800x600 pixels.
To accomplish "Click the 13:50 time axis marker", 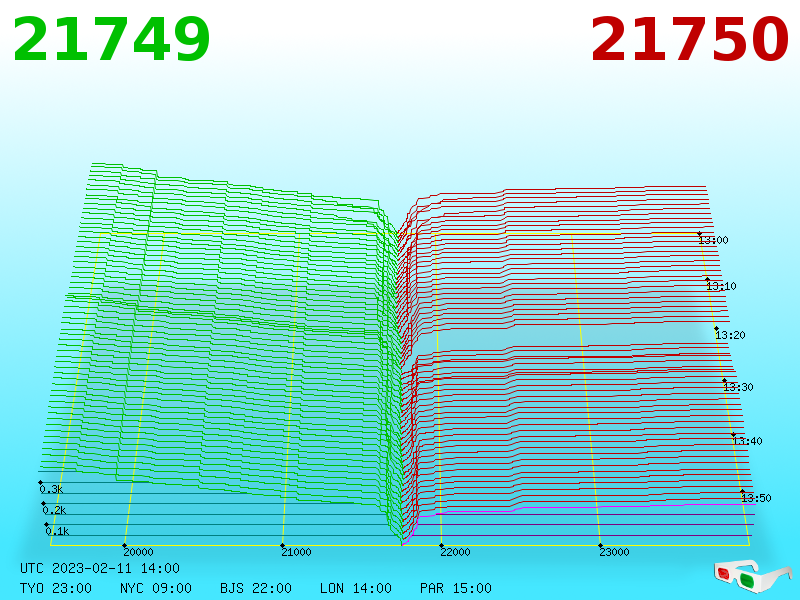I will (x=756, y=497).
